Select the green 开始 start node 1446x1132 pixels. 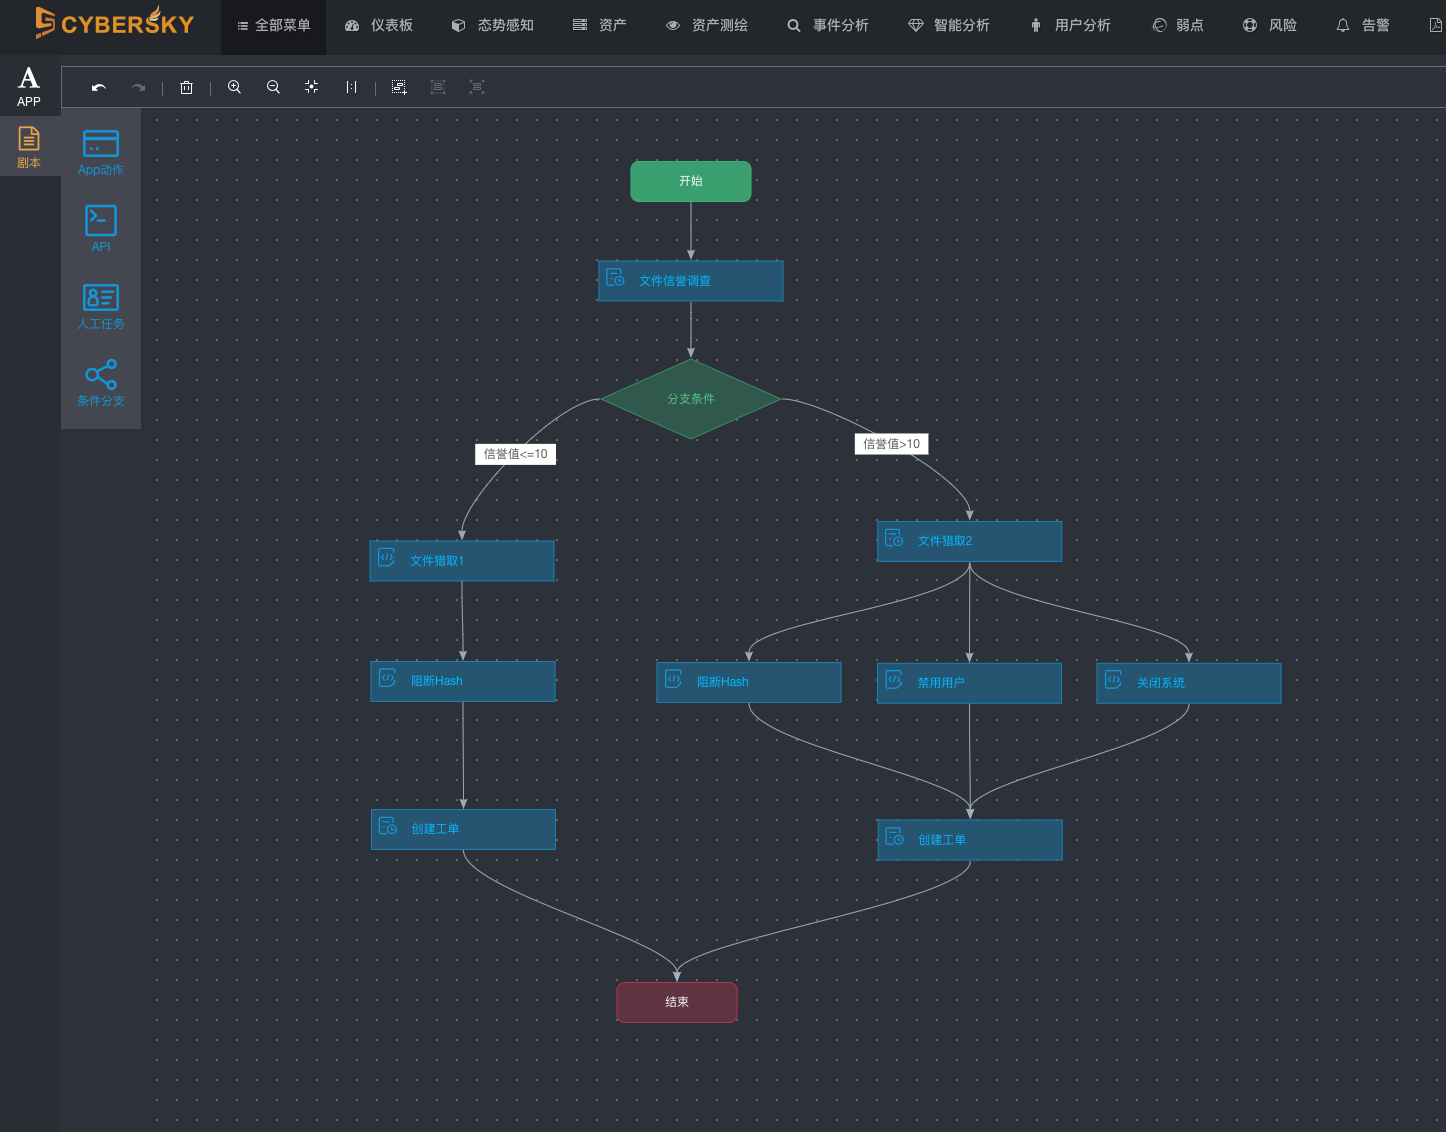click(x=691, y=181)
